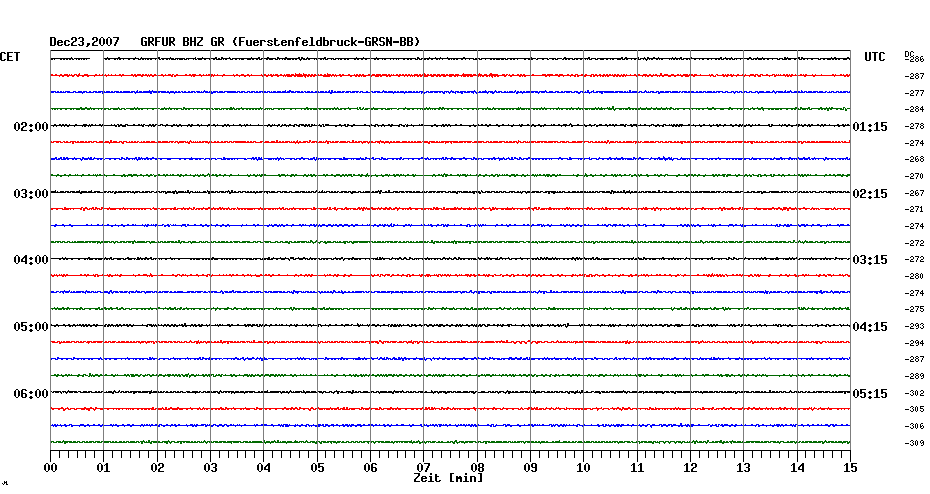
Task: Click the DC value -280
Action: 915,276
